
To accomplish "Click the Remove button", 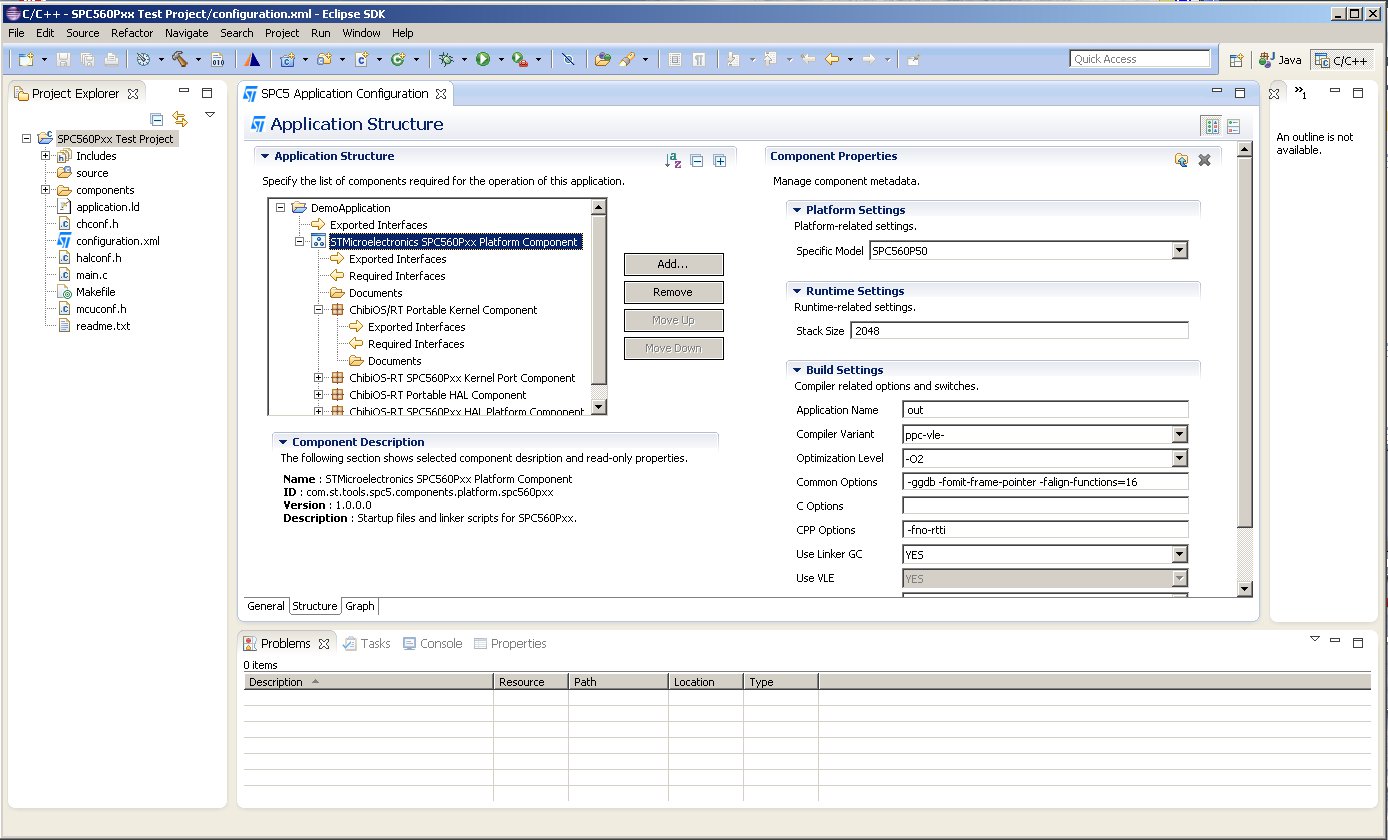I will [x=673, y=292].
